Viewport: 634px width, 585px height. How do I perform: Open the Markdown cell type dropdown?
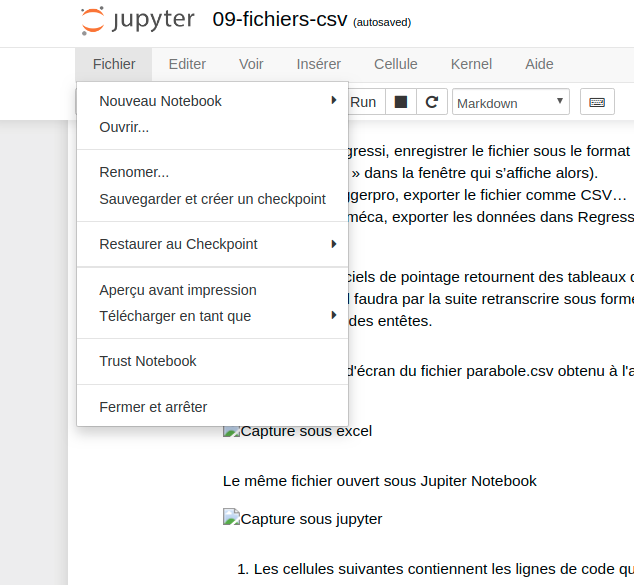point(511,102)
